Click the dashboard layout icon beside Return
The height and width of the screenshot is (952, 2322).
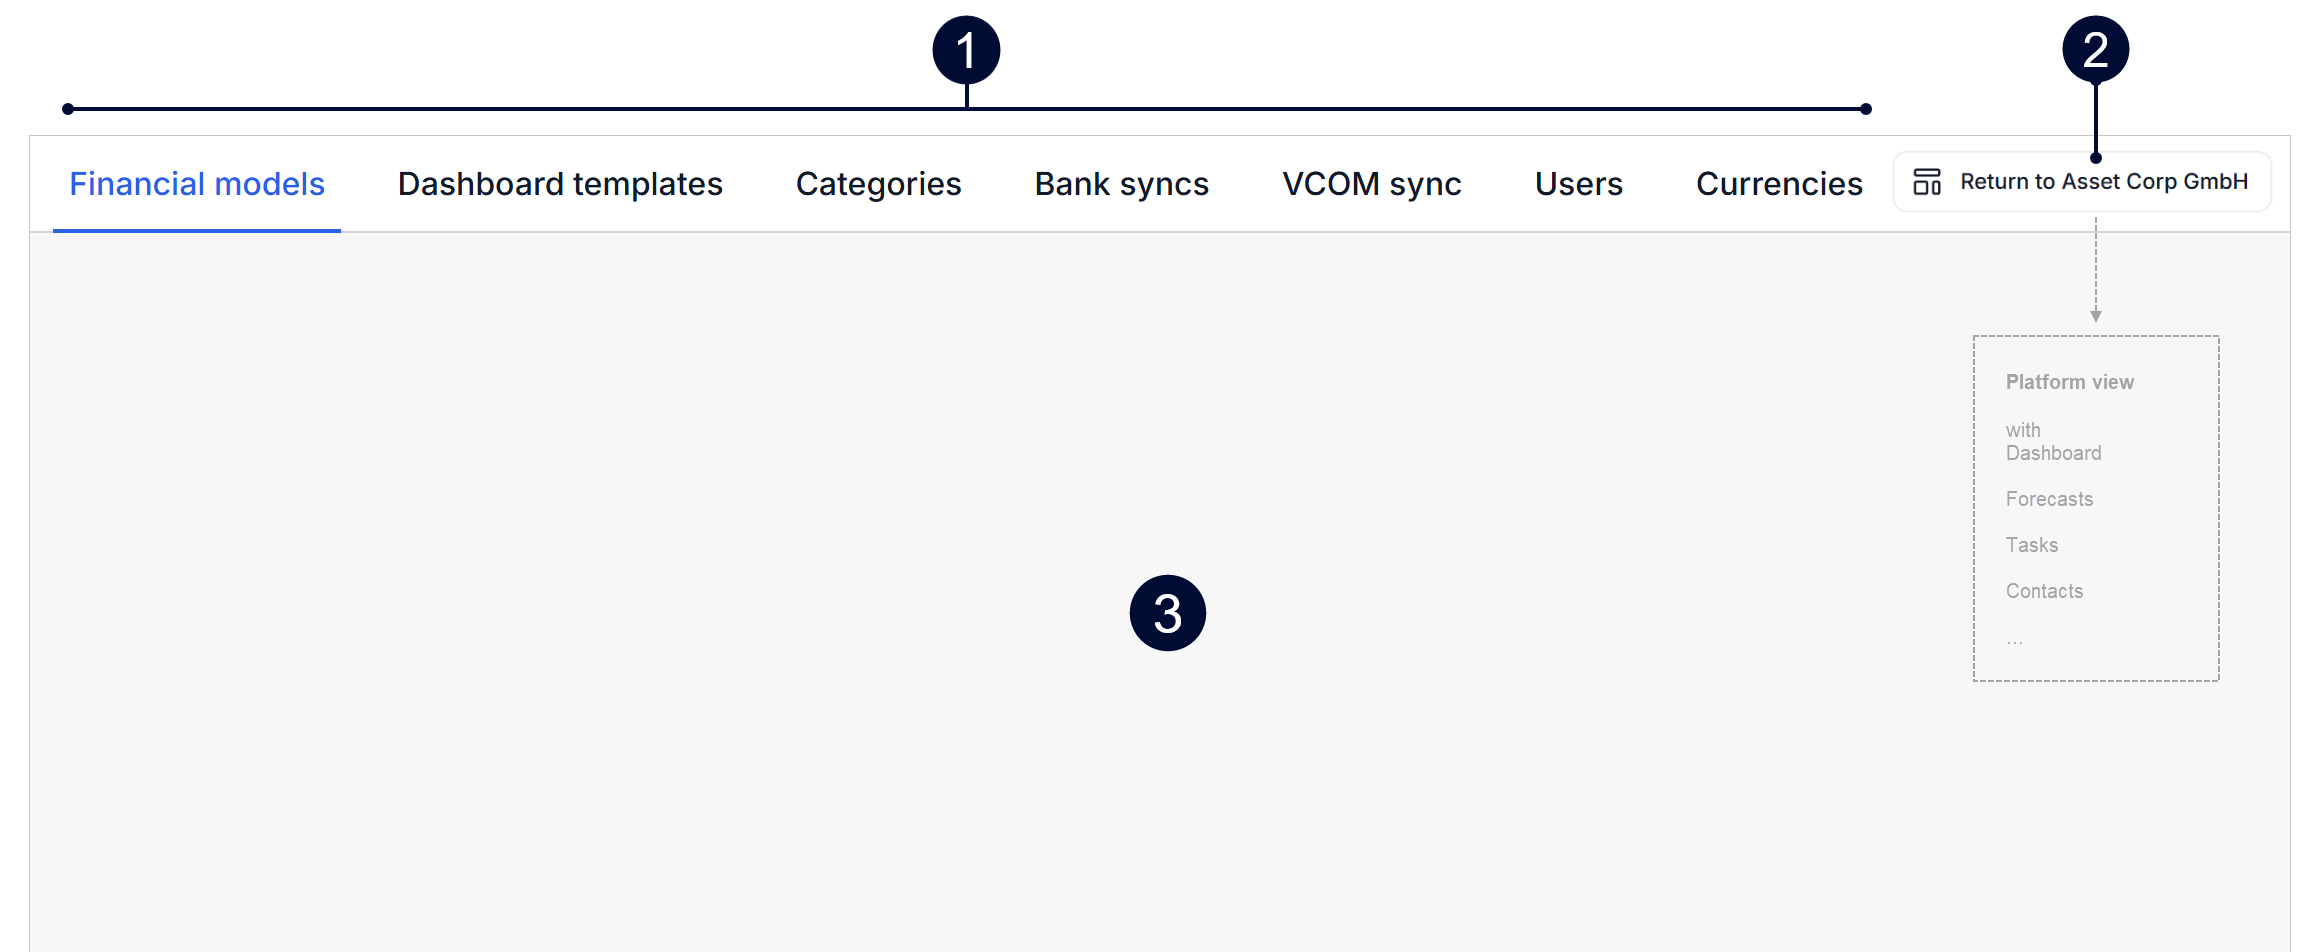point(1926,182)
